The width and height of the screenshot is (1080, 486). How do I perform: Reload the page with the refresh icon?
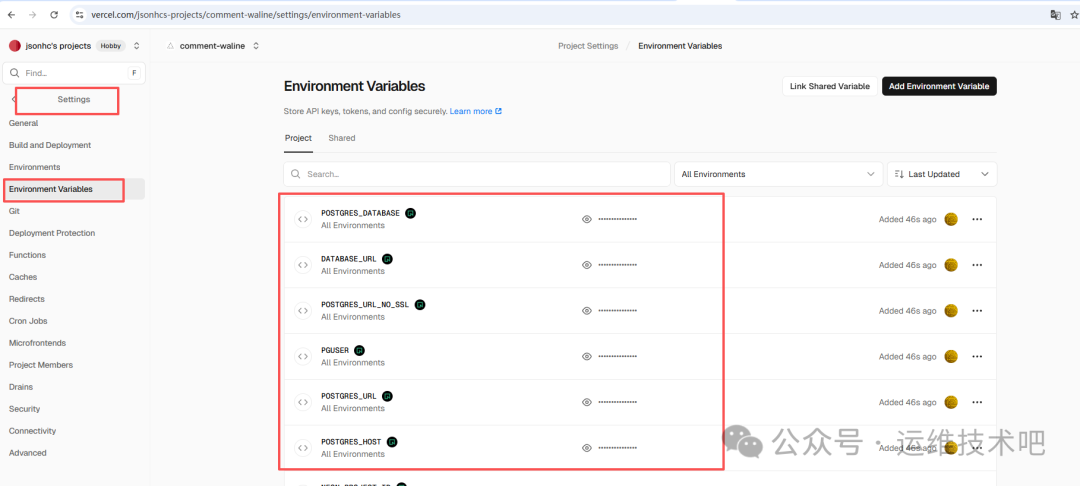point(54,14)
